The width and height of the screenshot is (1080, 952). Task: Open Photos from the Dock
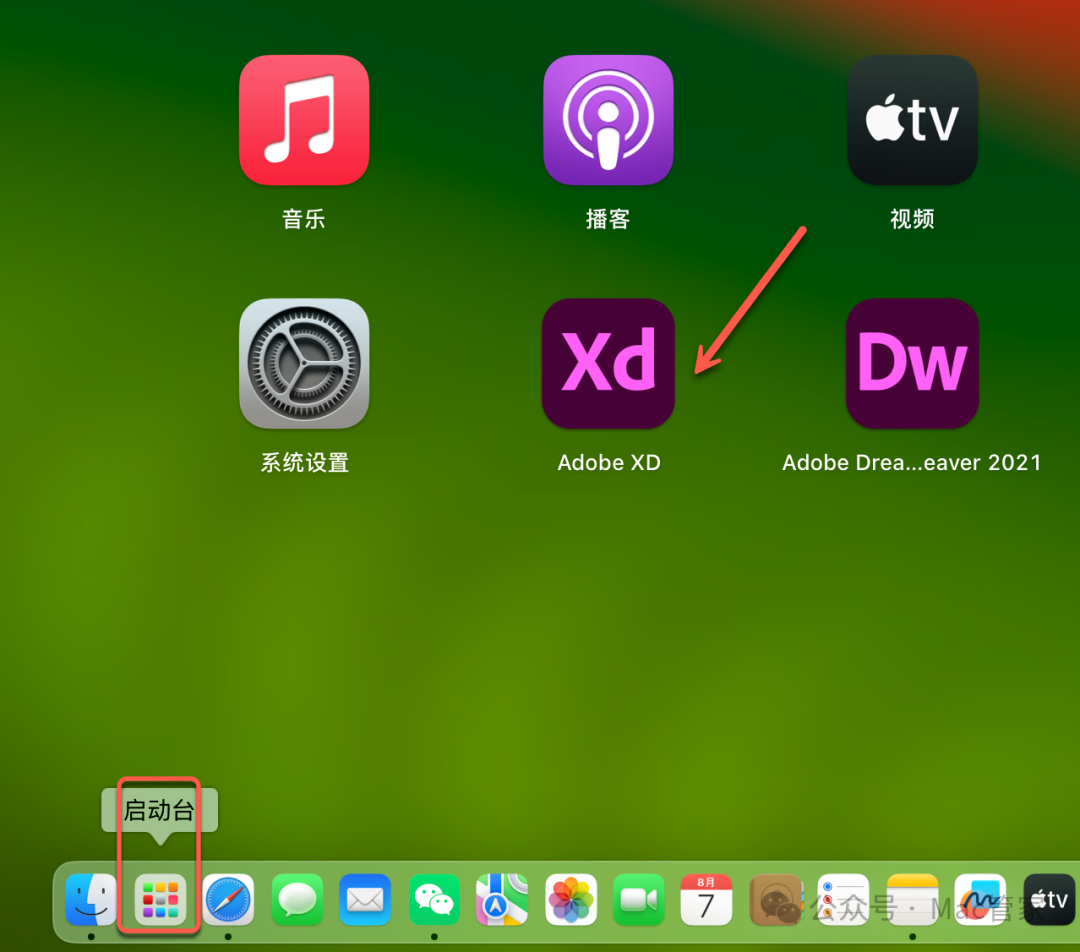point(571,900)
